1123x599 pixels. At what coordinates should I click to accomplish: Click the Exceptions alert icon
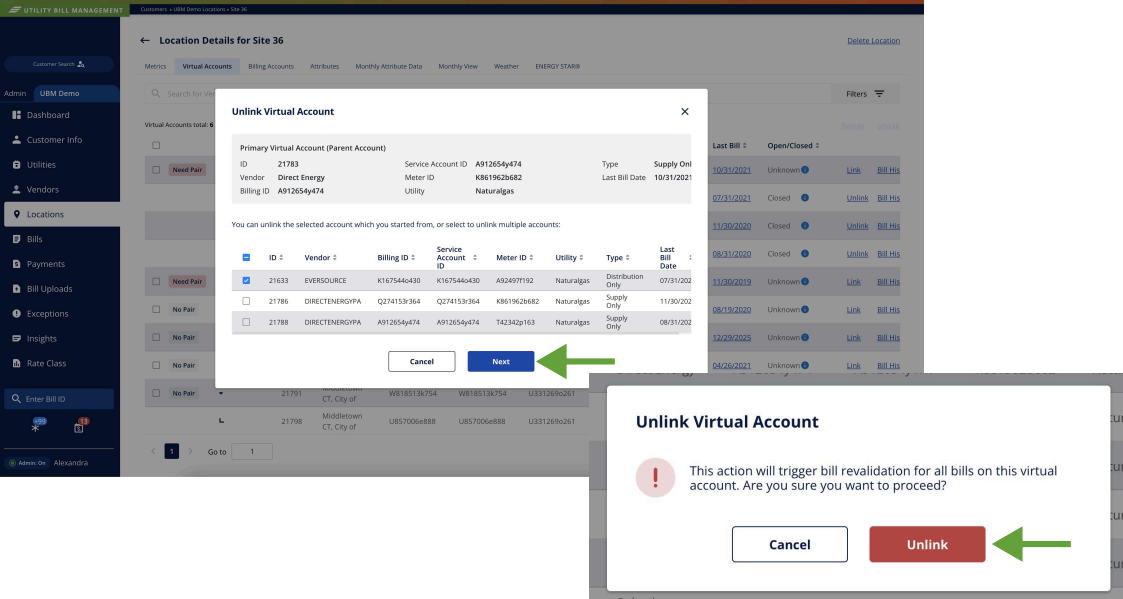tap(16, 314)
